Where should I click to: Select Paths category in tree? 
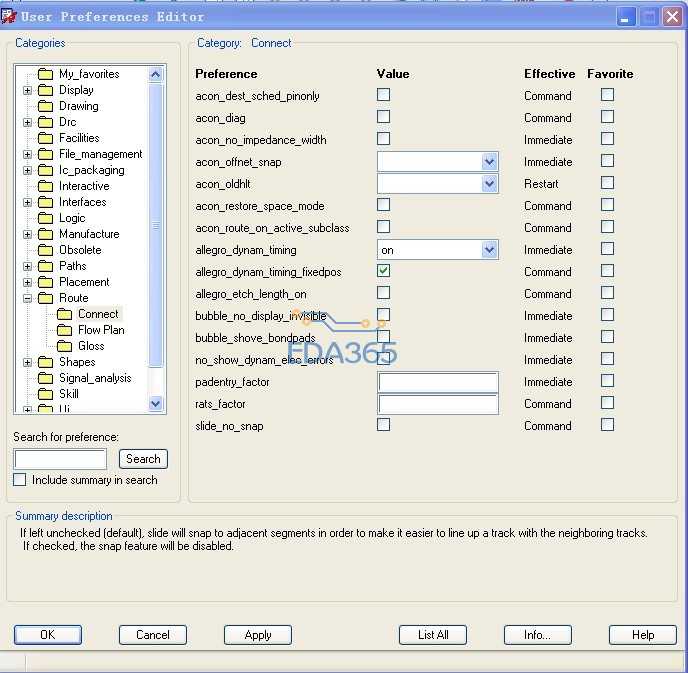coord(73,266)
